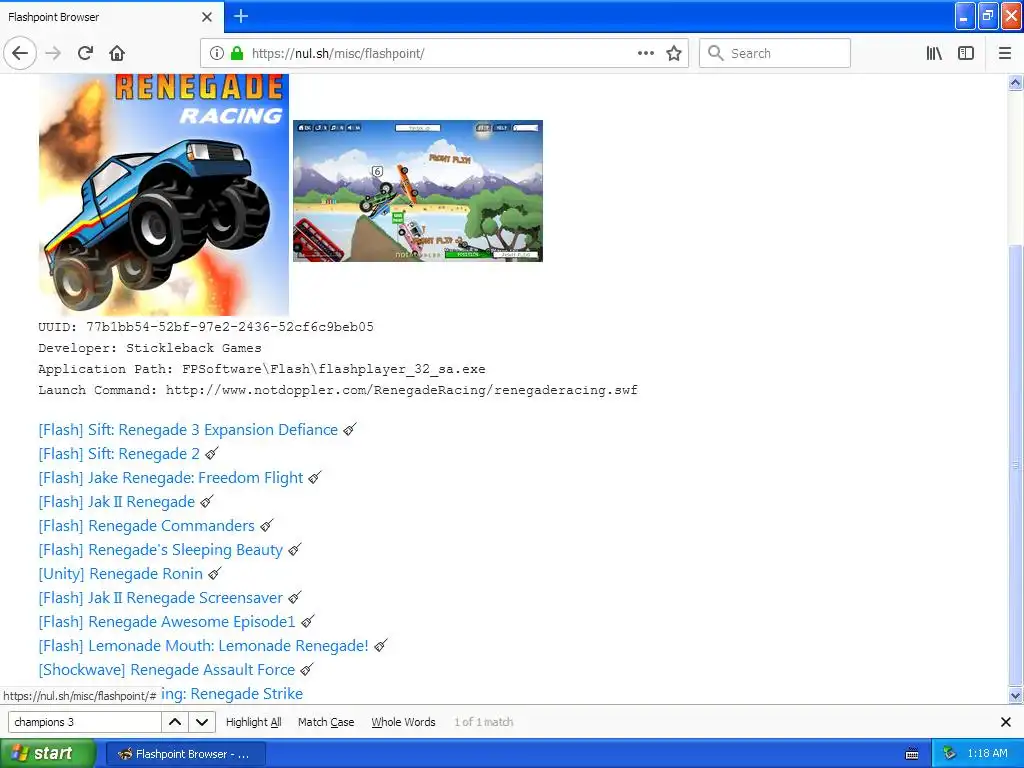The height and width of the screenshot is (768, 1024).
Task: Click the page scrollbar up arrow
Action: point(1015,82)
